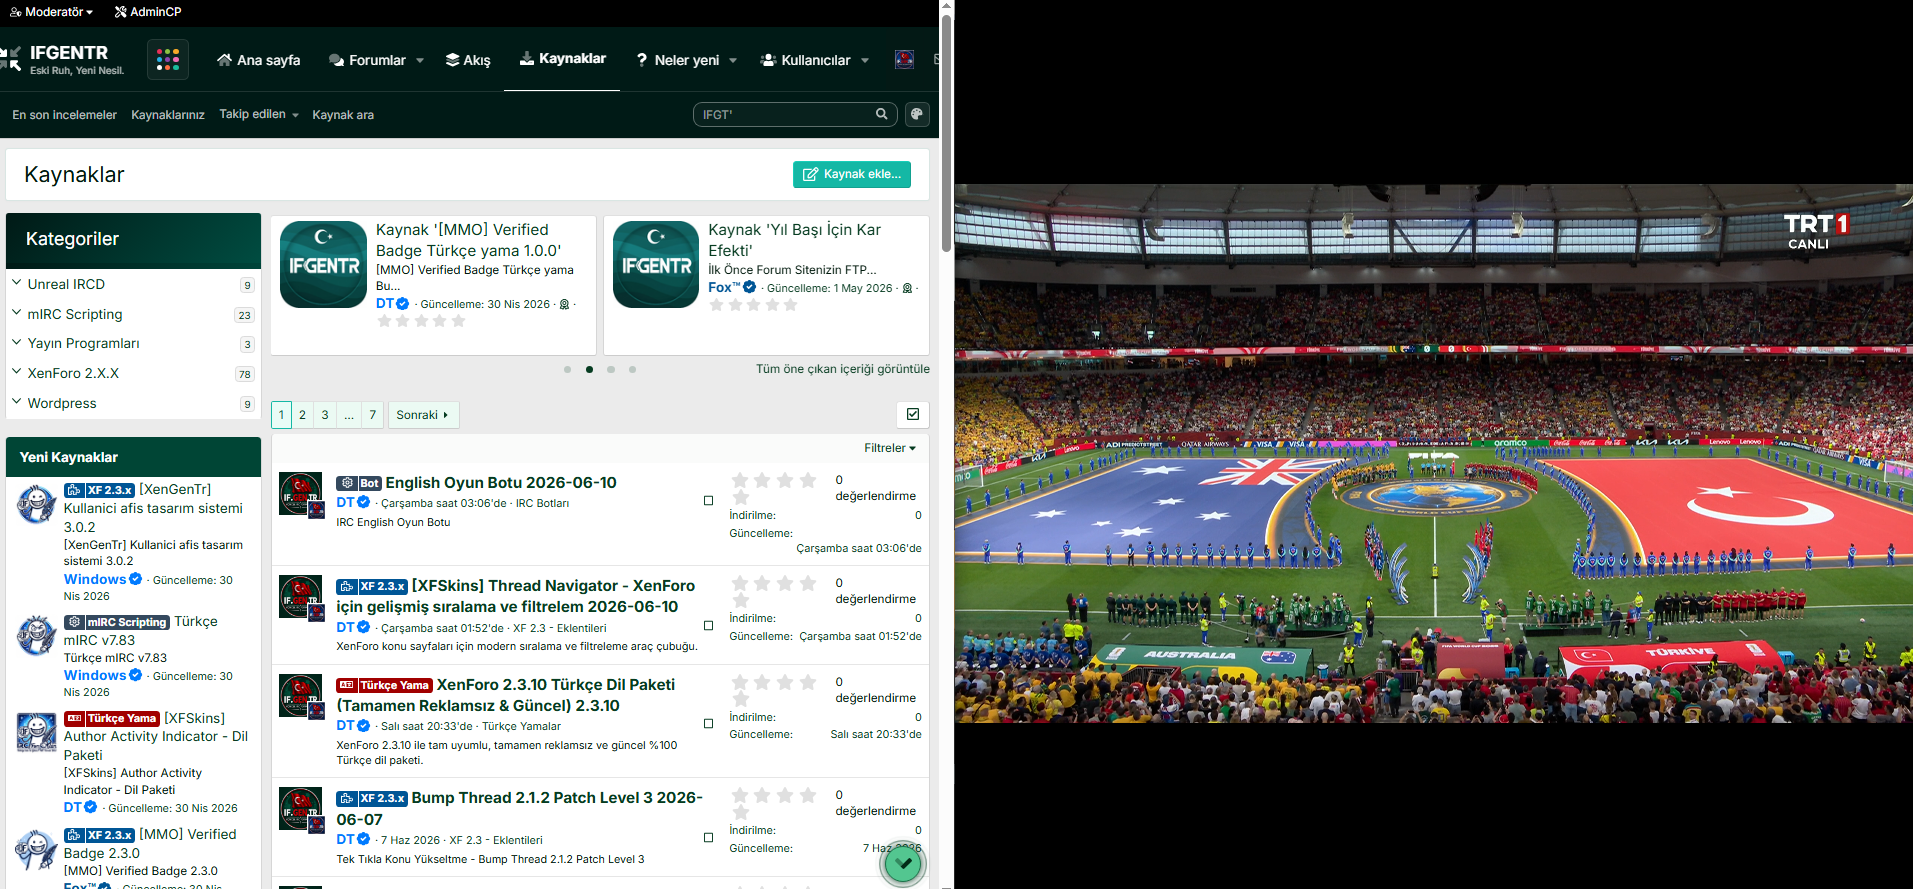Click IFGENTR thumbnail of Verified Badge featured card
The height and width of the screenshot is (889, 1913).
(323, 264)
